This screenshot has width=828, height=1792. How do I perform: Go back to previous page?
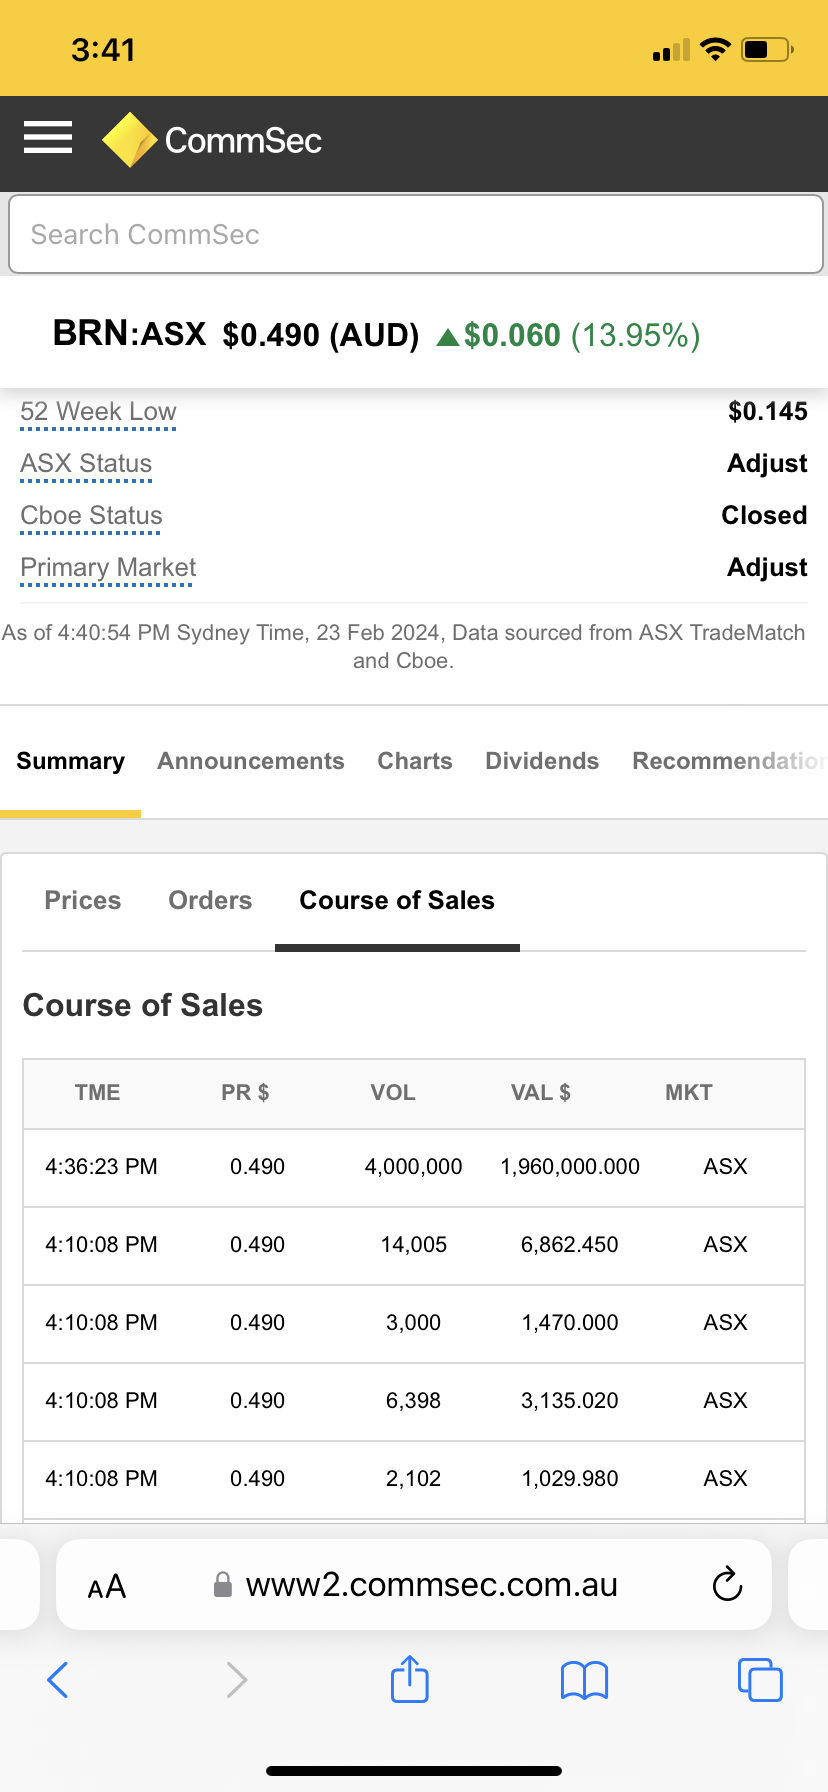point(58,1679)
